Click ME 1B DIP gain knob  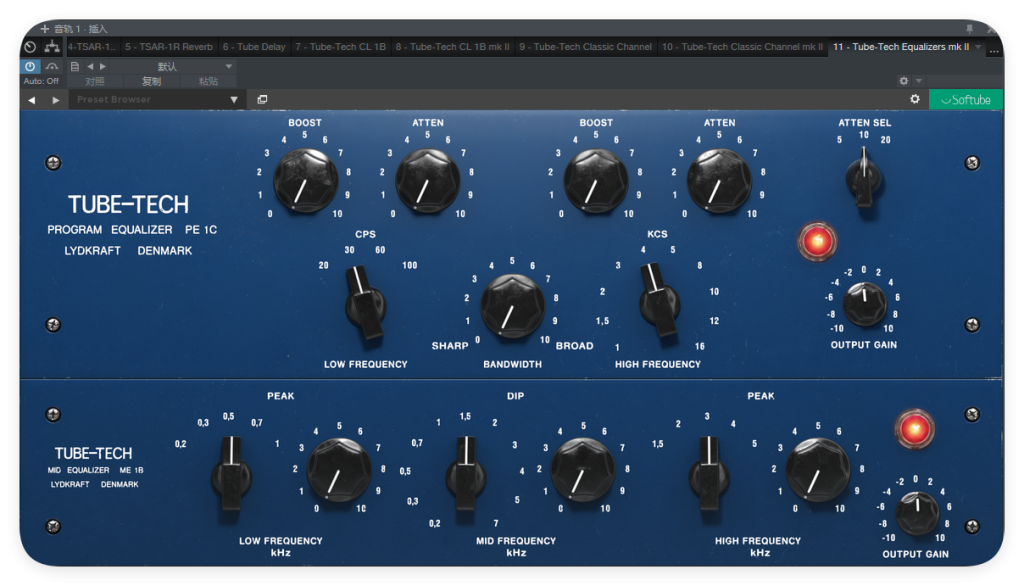[x=583, y=470]
